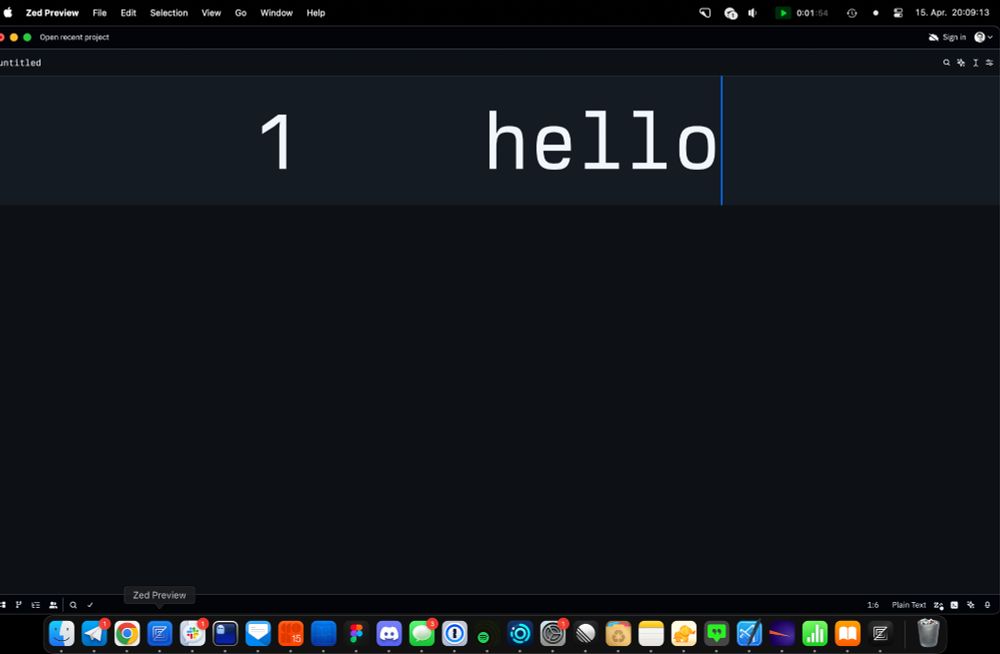This screenshot has height=654, width=1000.
Task: Open the user avatar dropdown menu
Action: pos(983,37)
